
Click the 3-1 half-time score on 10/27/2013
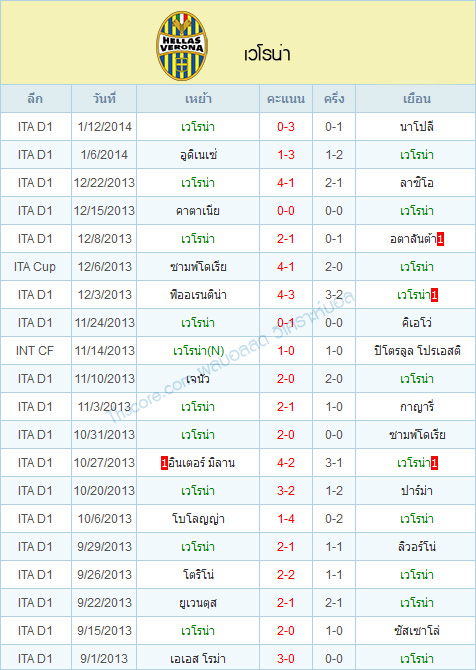point(334,463)
